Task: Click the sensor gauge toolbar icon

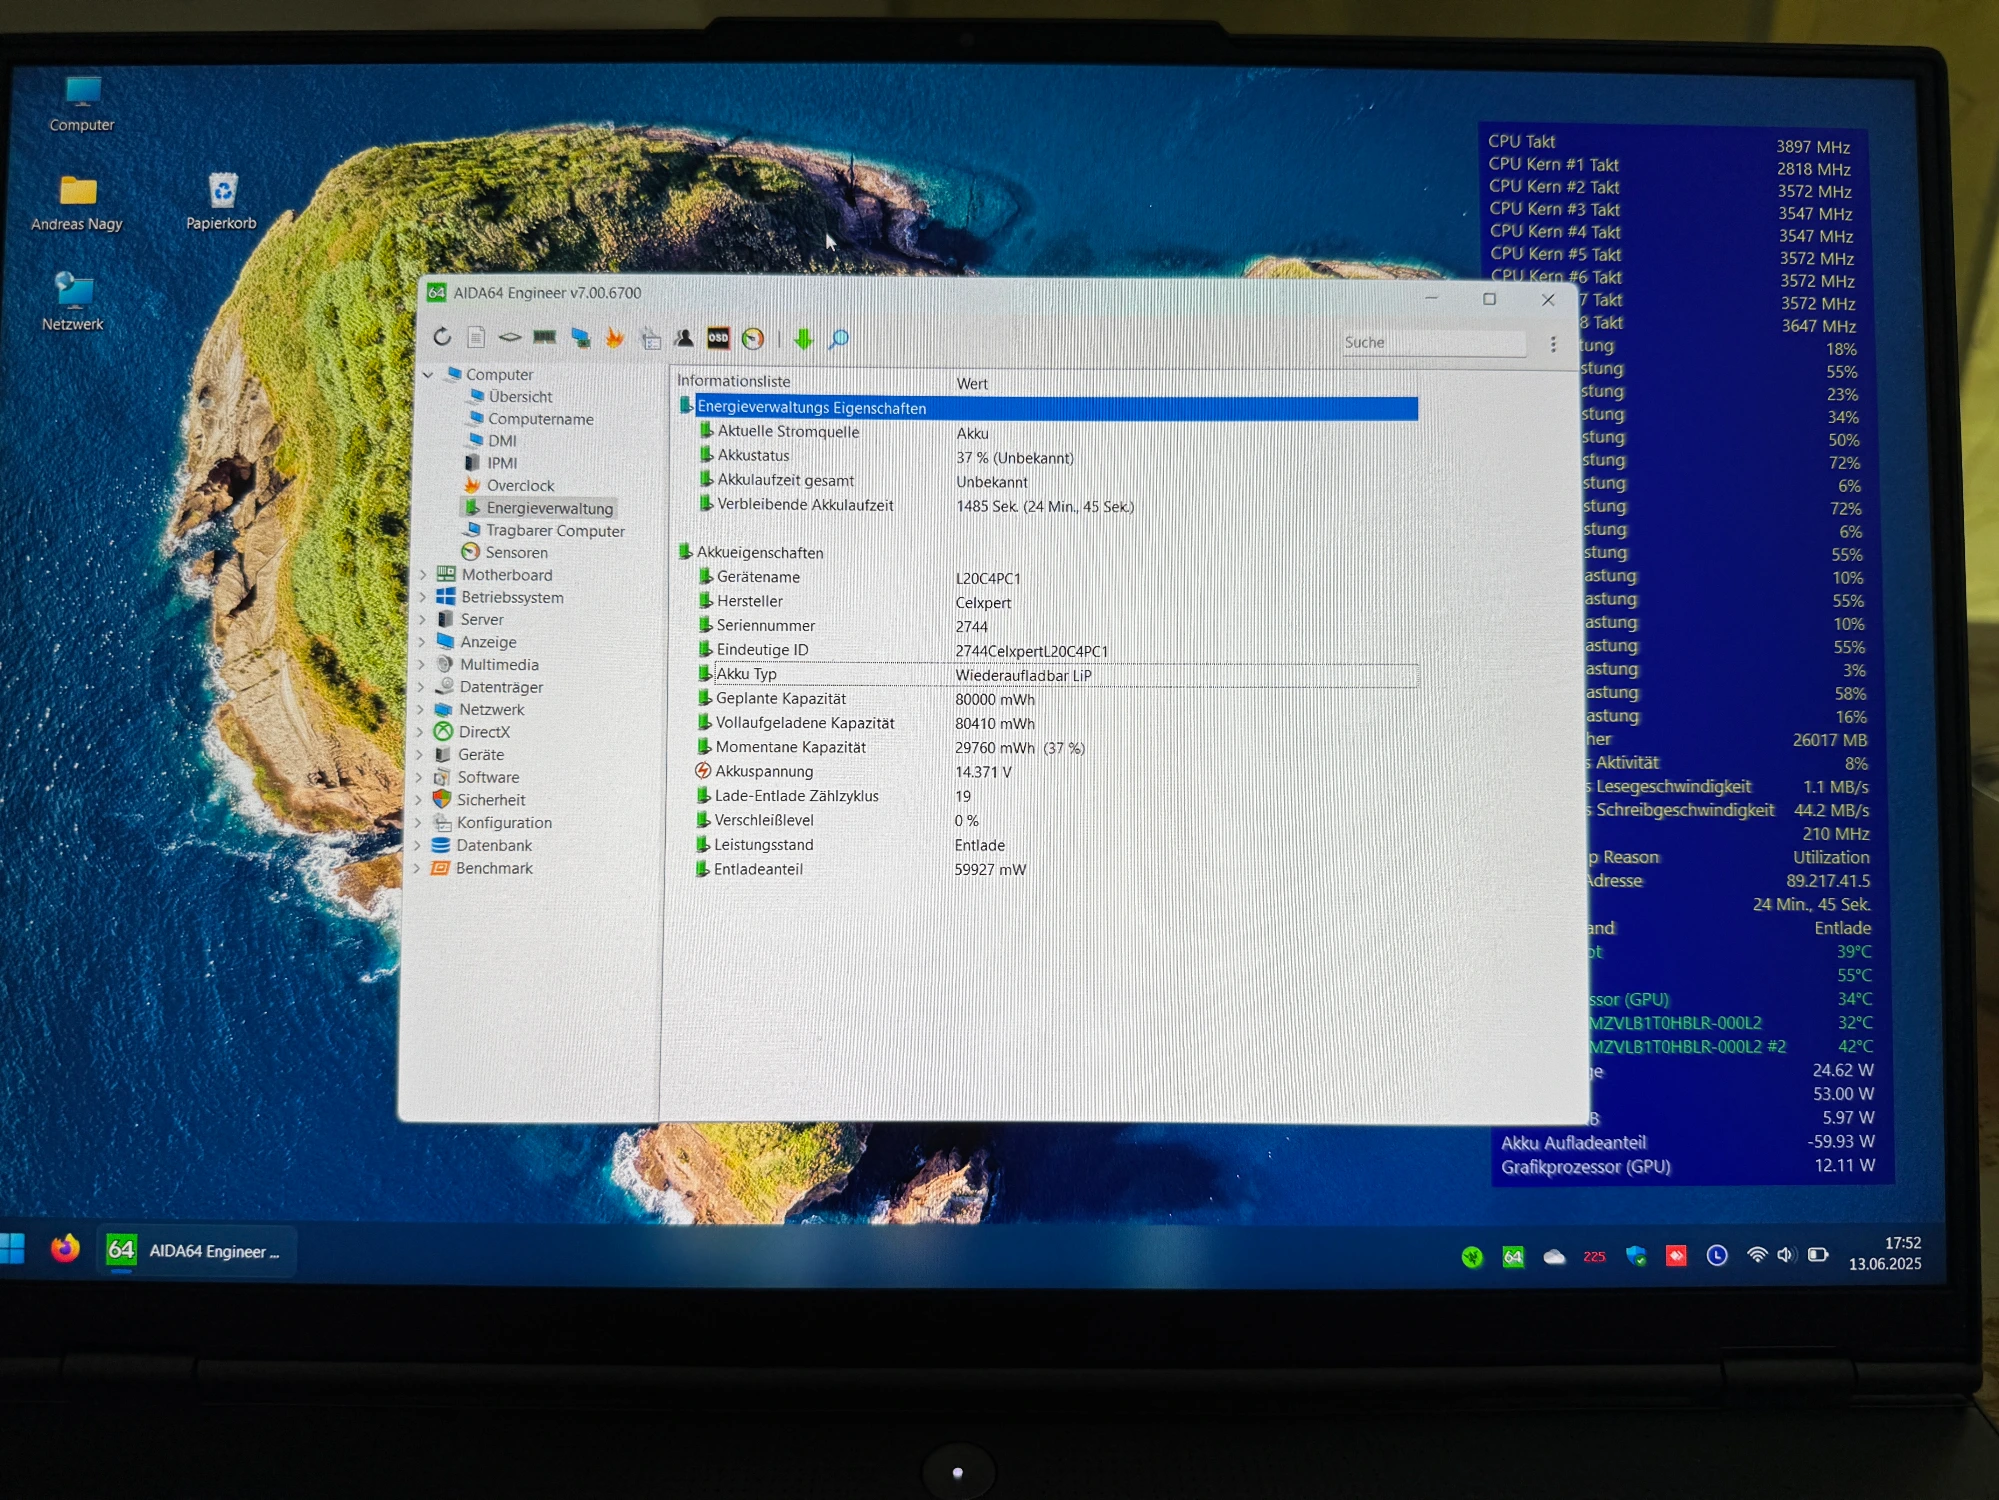Action: click(x=753, y=339)
